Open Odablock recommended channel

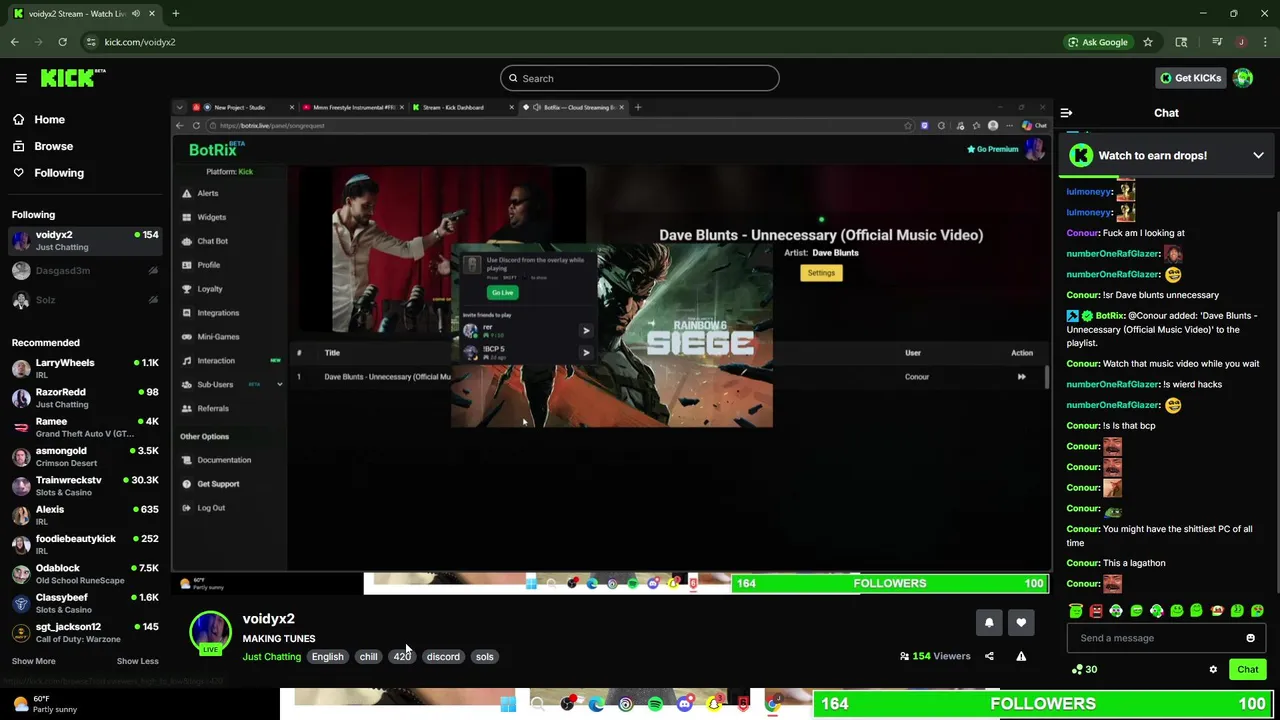[x=85, y=574]
